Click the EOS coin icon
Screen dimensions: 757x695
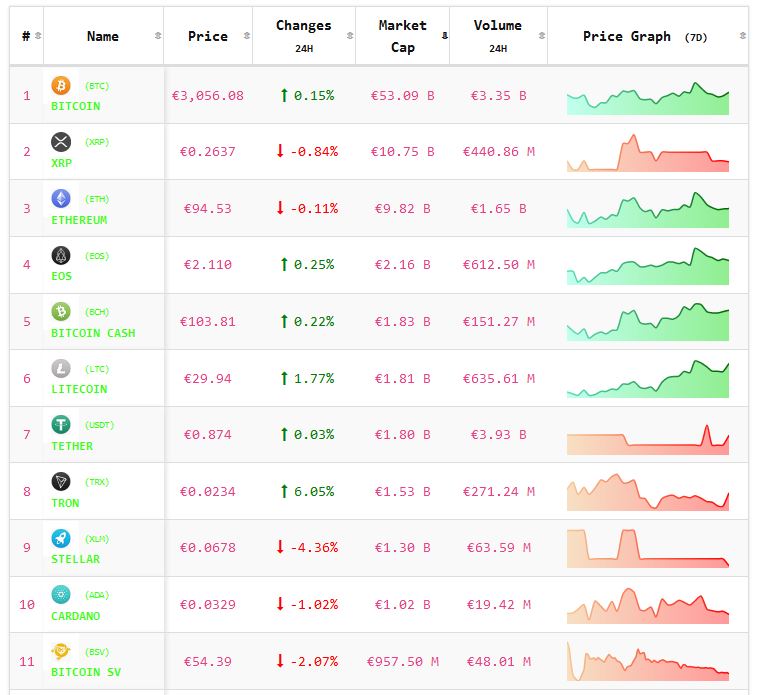coord(61,255)
